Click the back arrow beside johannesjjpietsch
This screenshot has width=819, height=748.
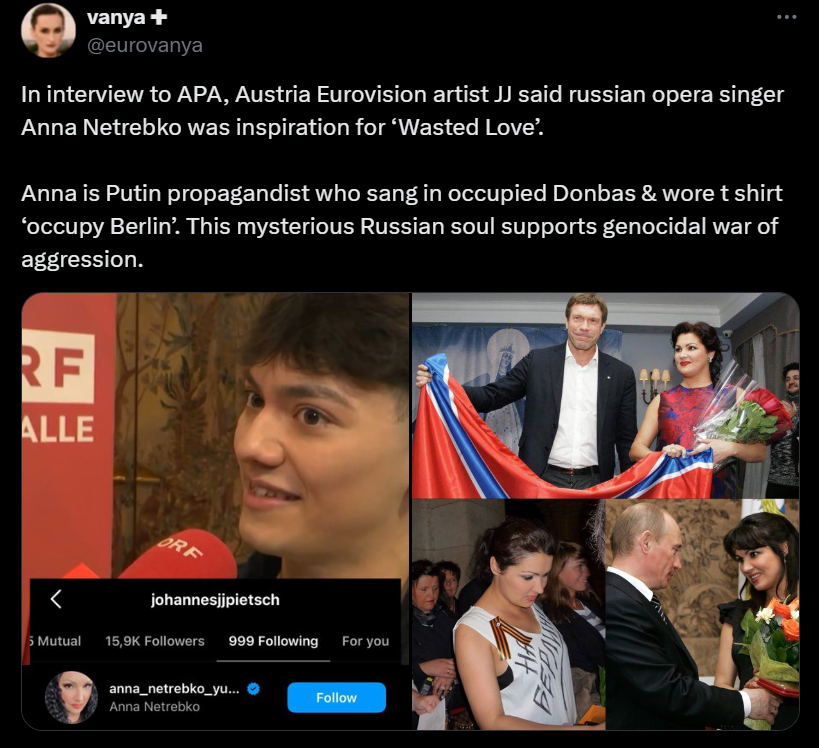pos(56,599)
